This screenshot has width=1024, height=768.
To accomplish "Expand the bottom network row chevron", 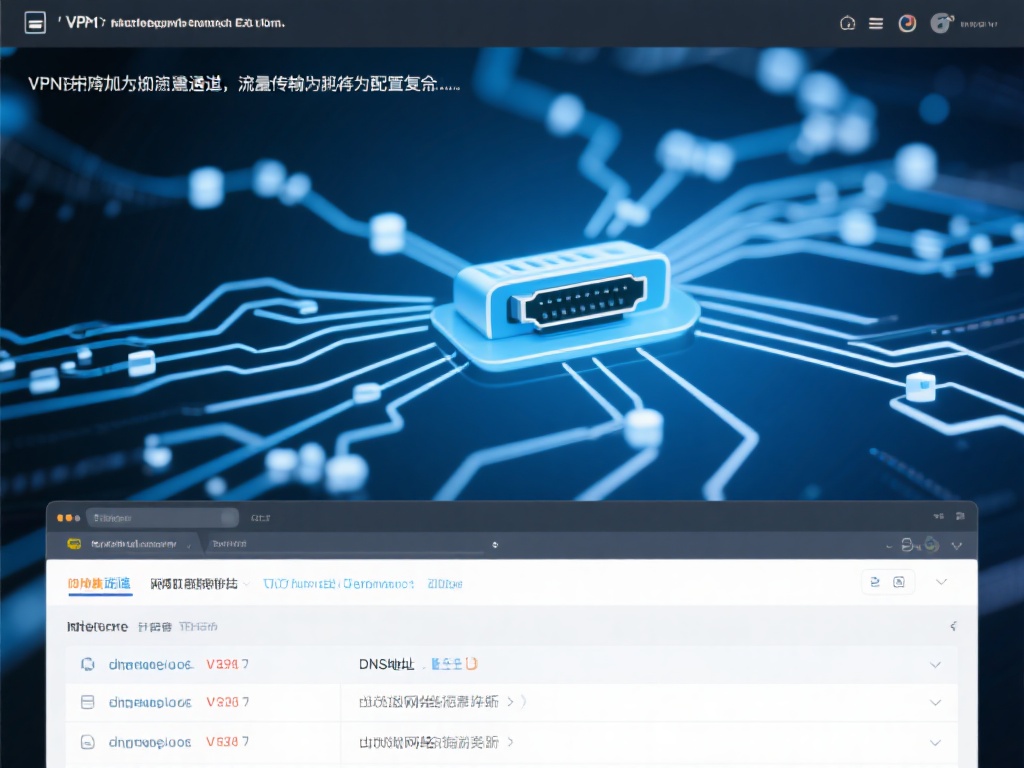I will pyautogui.click(x=935, y=742).
